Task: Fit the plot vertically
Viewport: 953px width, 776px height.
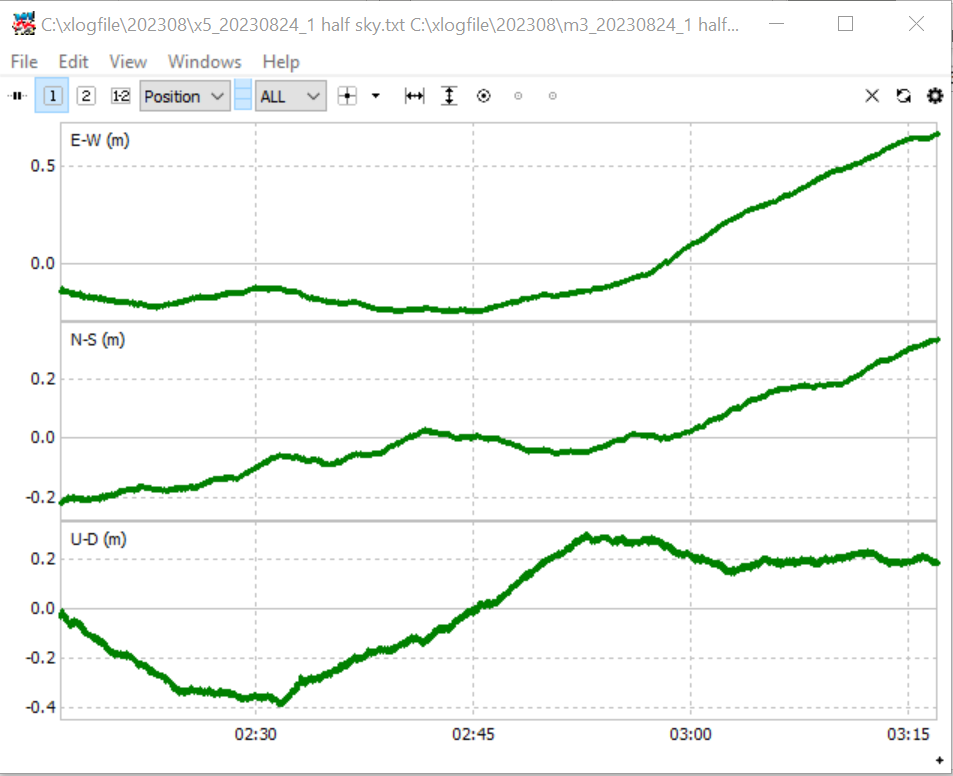Action: tap(449, 96)
